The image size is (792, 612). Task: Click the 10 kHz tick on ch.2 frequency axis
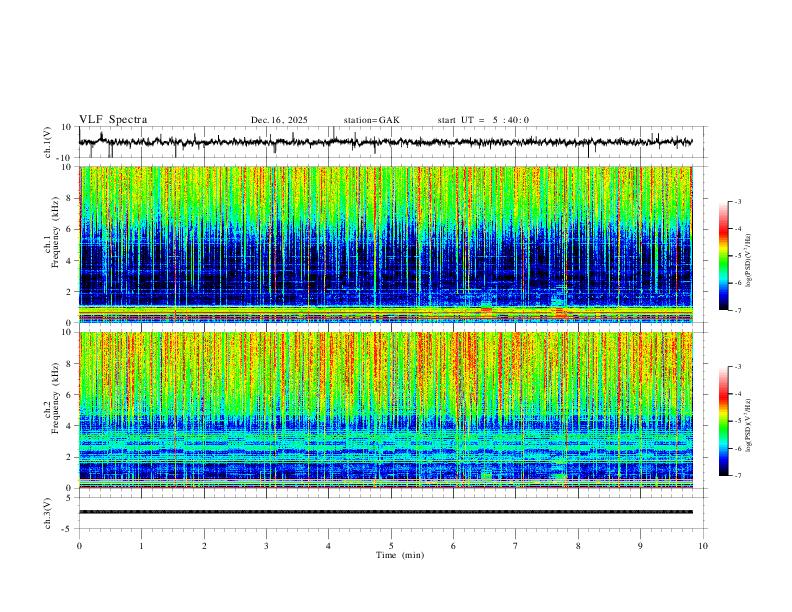(x=68, y=332)
